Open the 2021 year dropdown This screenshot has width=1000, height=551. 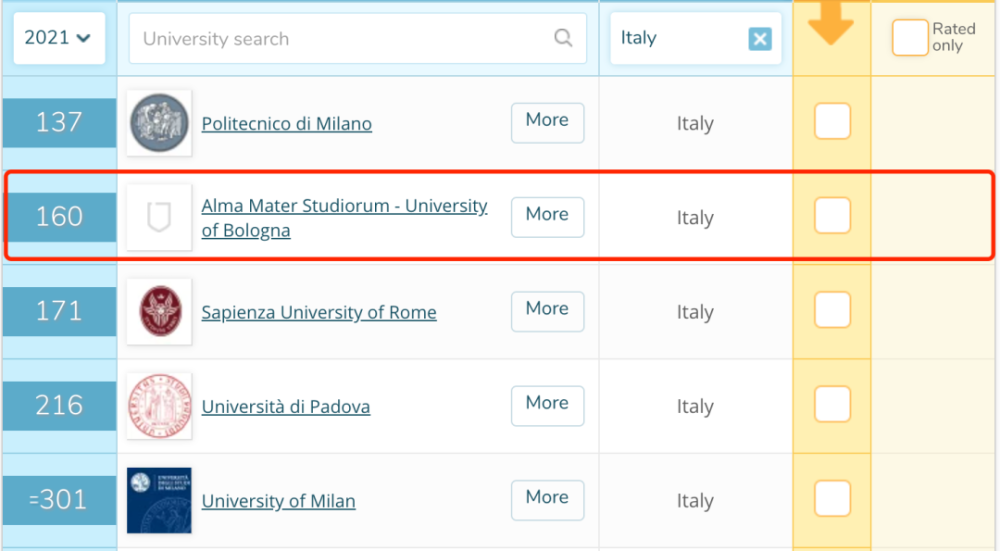(x=59, y=38)
